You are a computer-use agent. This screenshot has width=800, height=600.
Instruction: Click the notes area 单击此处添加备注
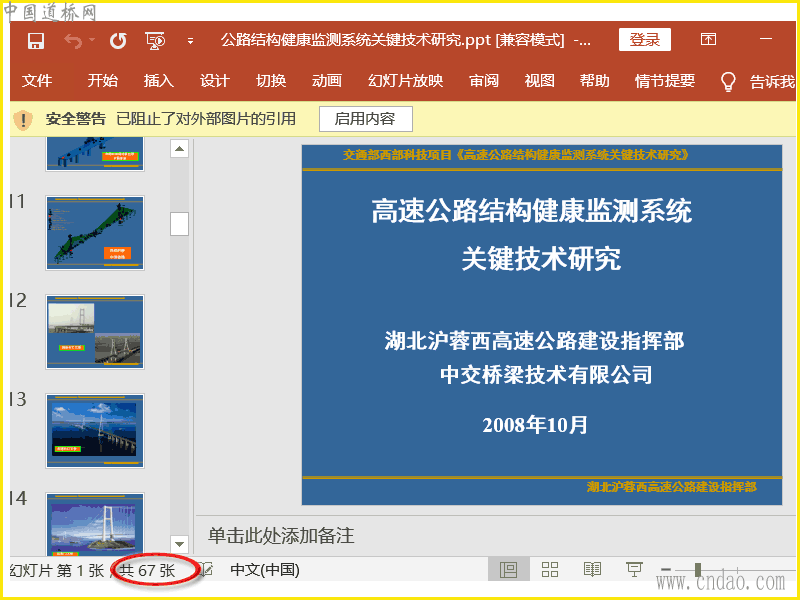(281, 536)
